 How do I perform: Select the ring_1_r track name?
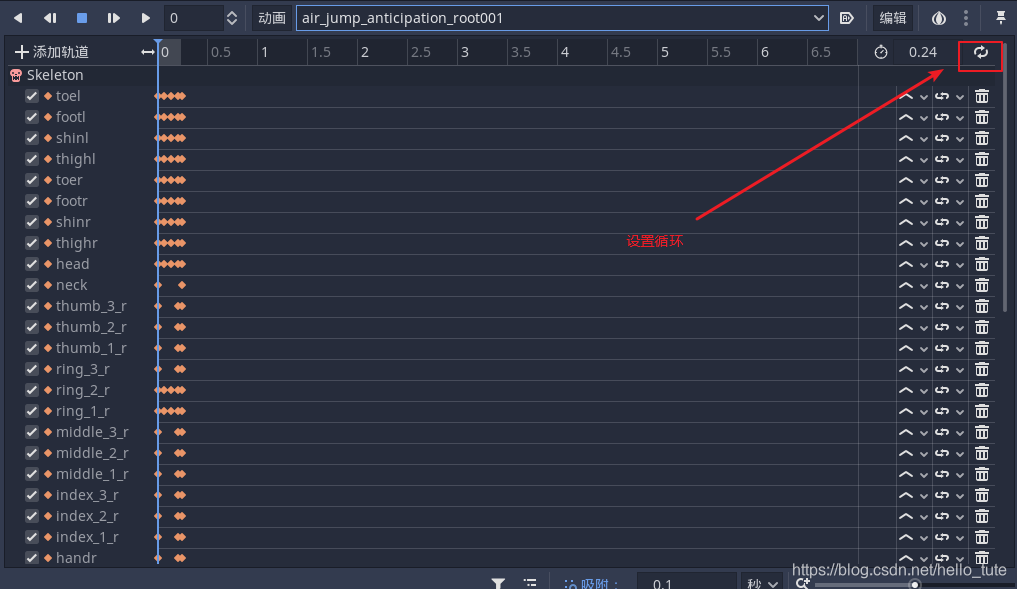pos(82,411)
